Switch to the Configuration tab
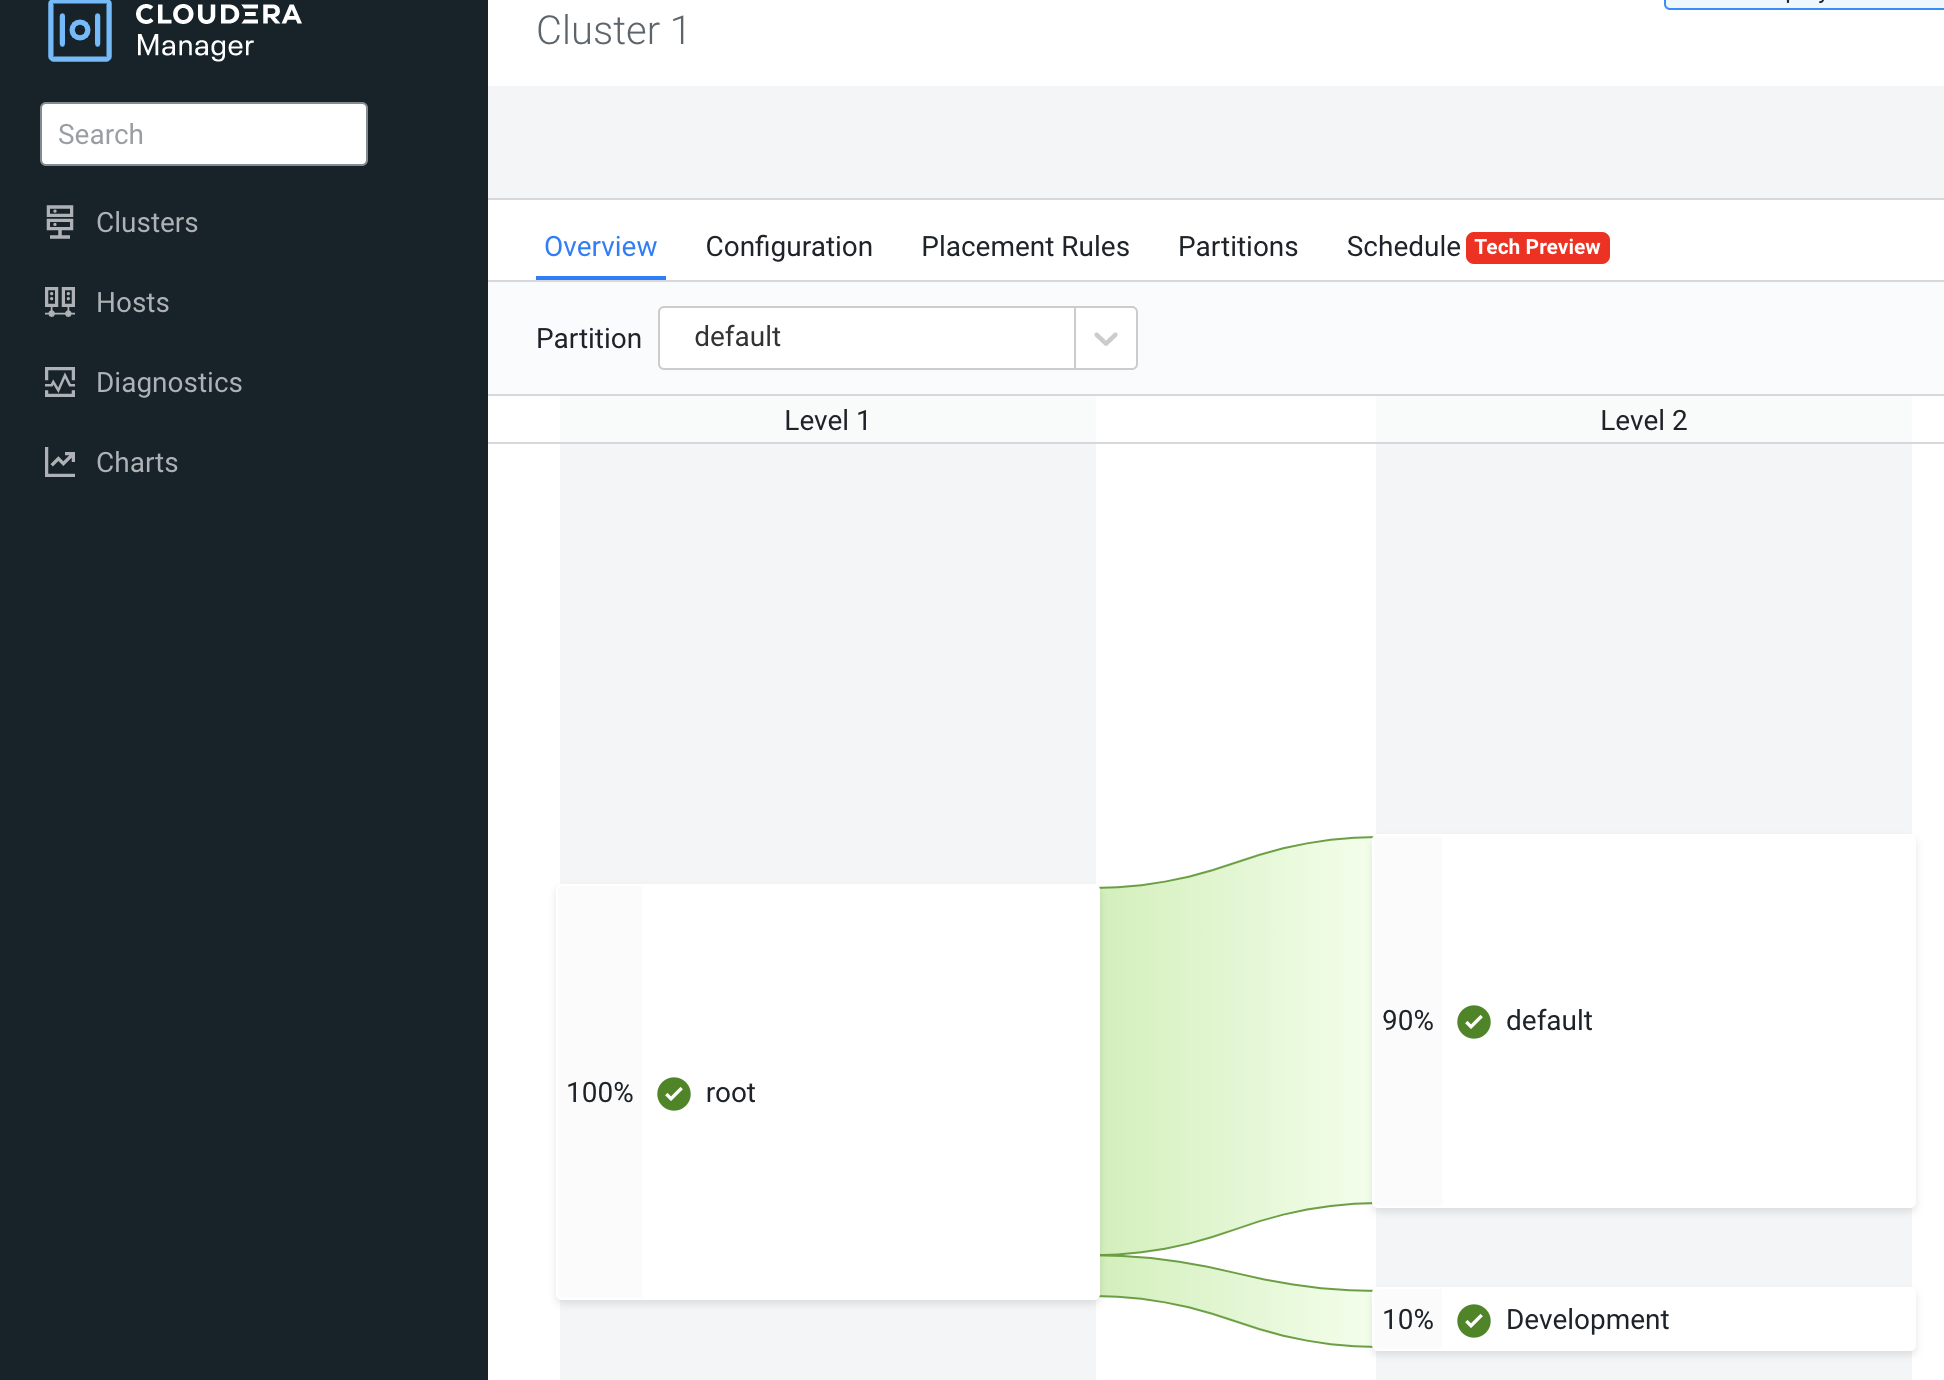The height and width of the screenshot is (1380, 1944). point(789,246)
